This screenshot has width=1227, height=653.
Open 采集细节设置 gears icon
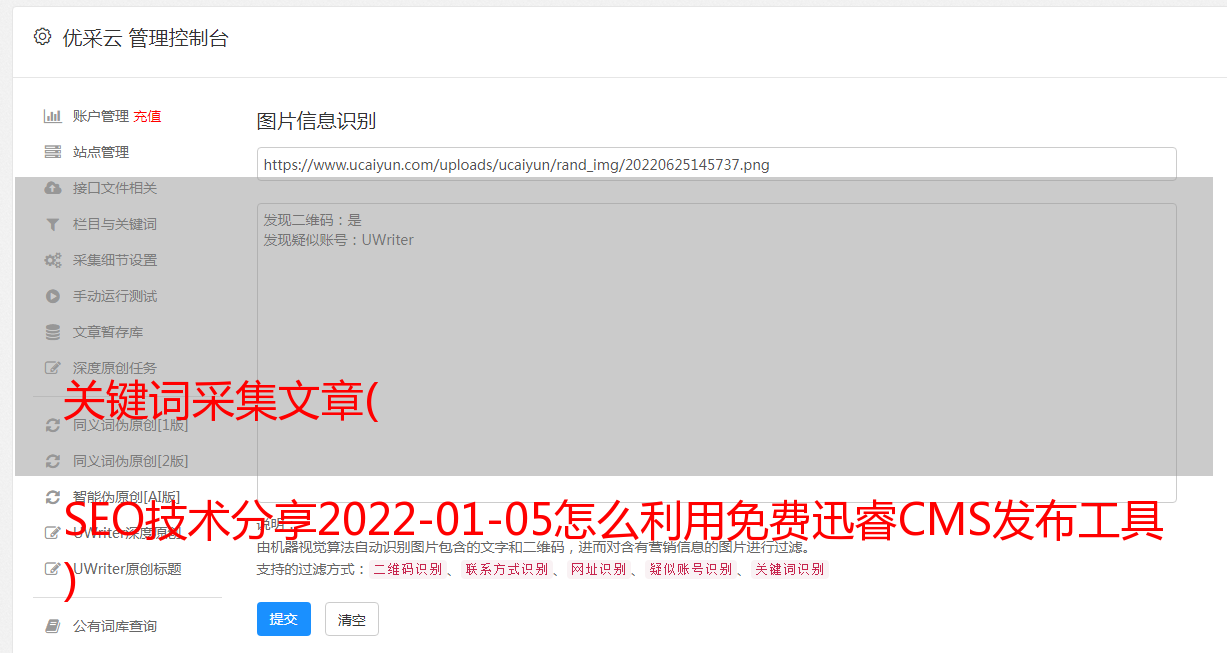pos(53,260)
